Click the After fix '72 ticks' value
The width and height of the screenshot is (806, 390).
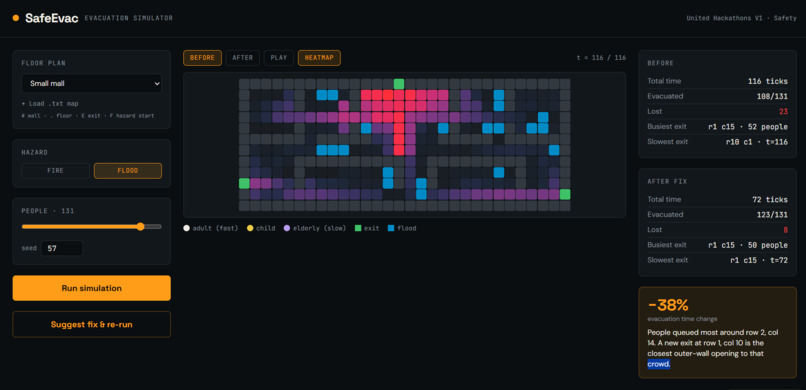(770, 199)
